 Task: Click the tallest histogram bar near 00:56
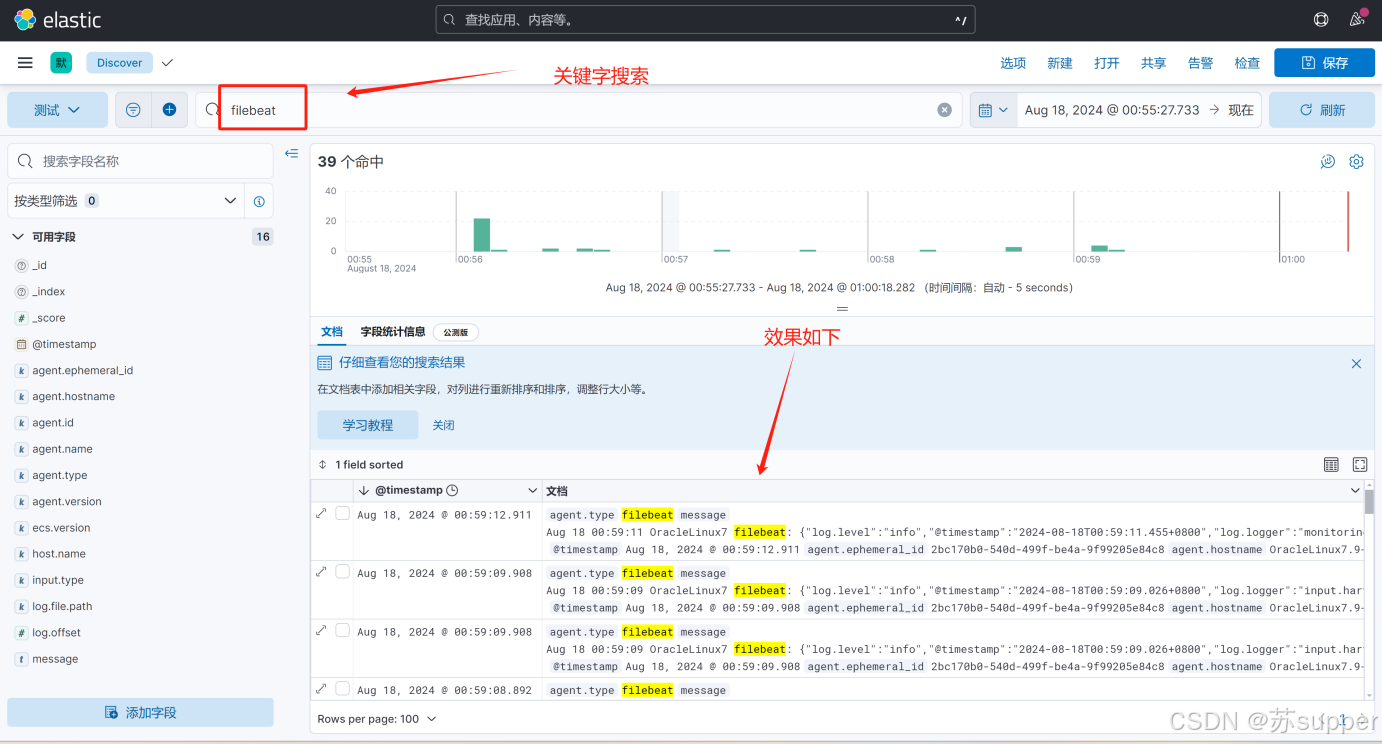(x=481, y=235)
